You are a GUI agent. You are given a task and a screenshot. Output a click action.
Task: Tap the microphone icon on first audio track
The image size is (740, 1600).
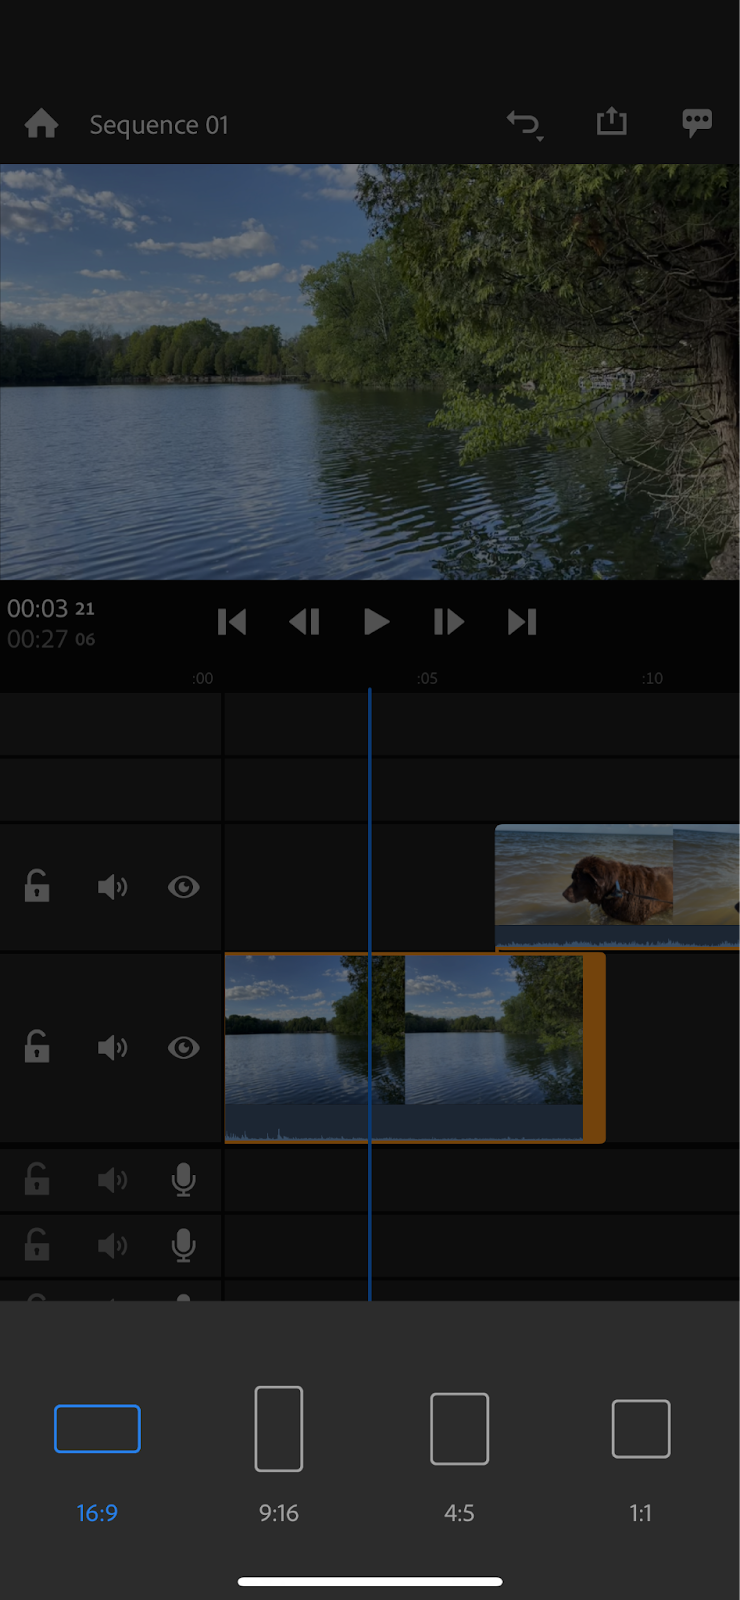183,1180
